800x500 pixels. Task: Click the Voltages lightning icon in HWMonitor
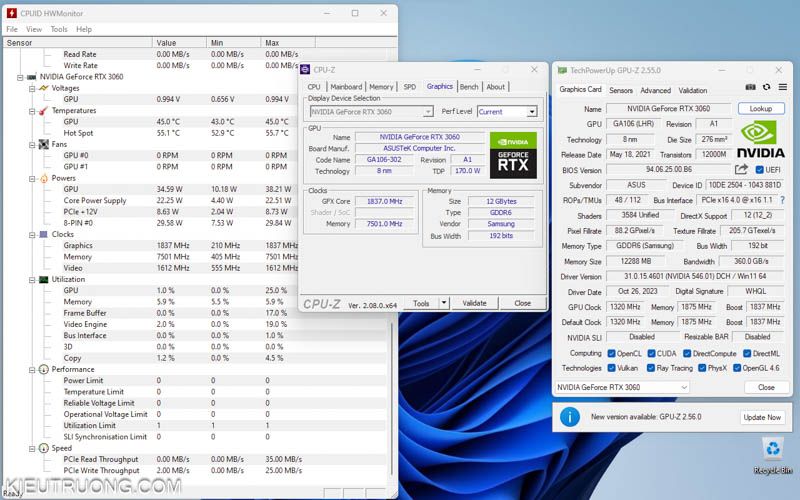pos(44,88)
